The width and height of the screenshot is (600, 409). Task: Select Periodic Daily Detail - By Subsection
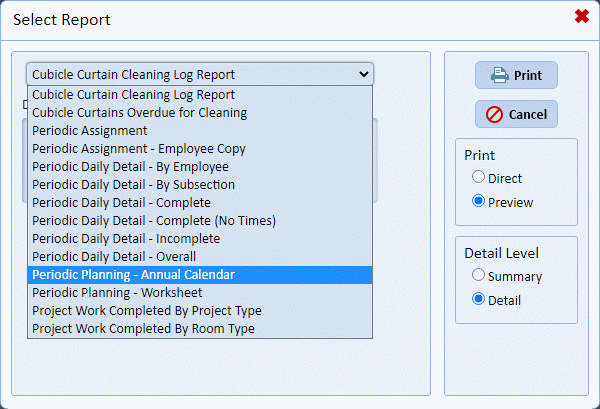click(x=133, y=185)
